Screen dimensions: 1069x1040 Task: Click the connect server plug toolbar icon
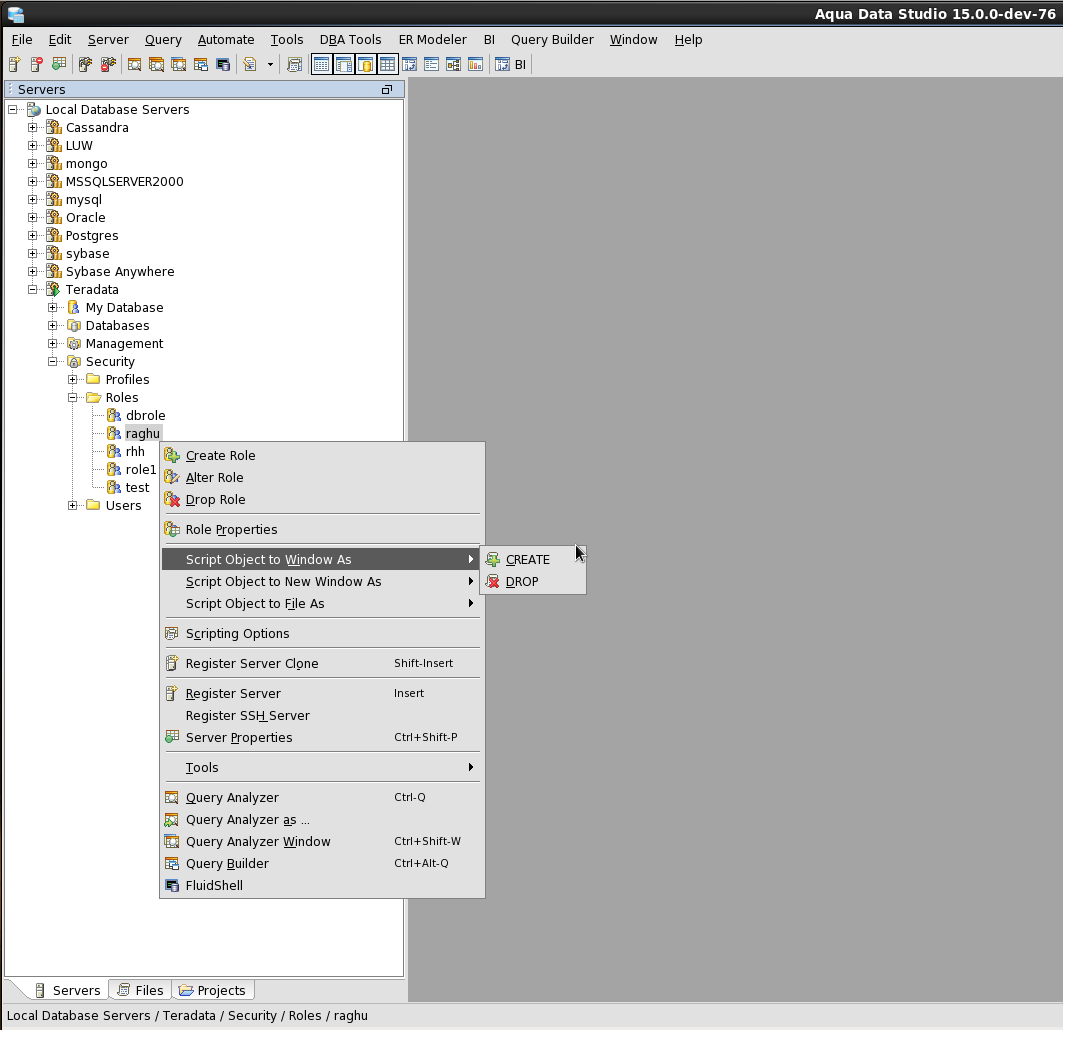pos(85,65)
